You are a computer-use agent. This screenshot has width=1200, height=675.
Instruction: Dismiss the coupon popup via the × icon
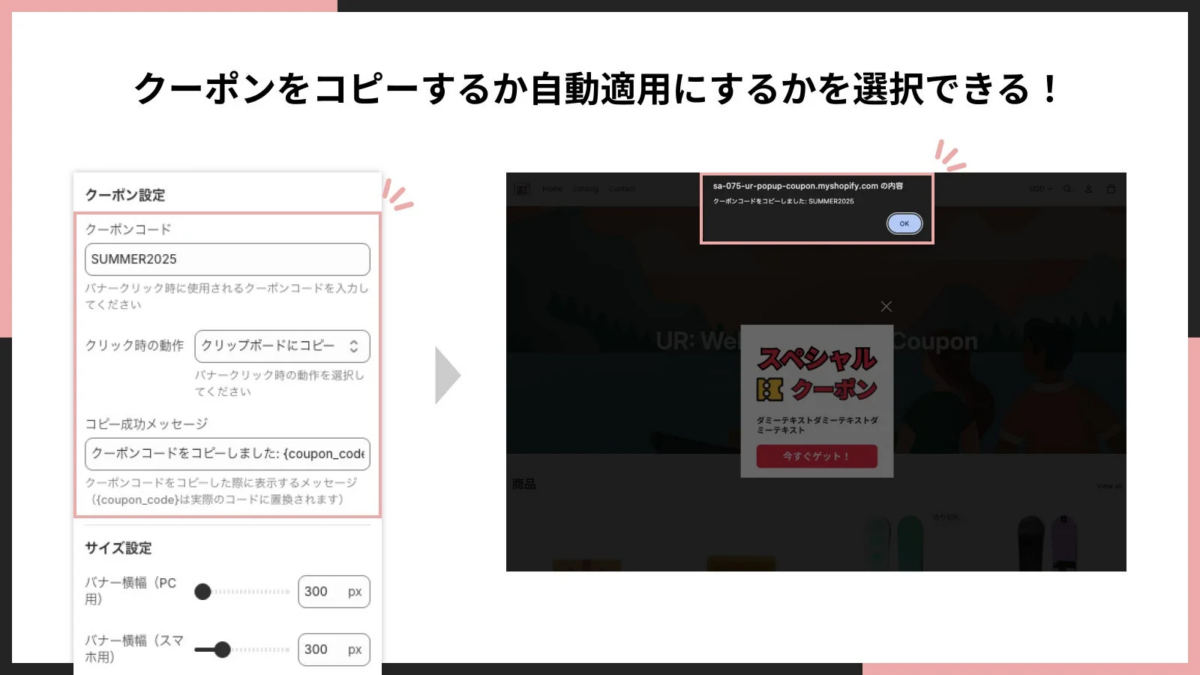coord(886,307)
